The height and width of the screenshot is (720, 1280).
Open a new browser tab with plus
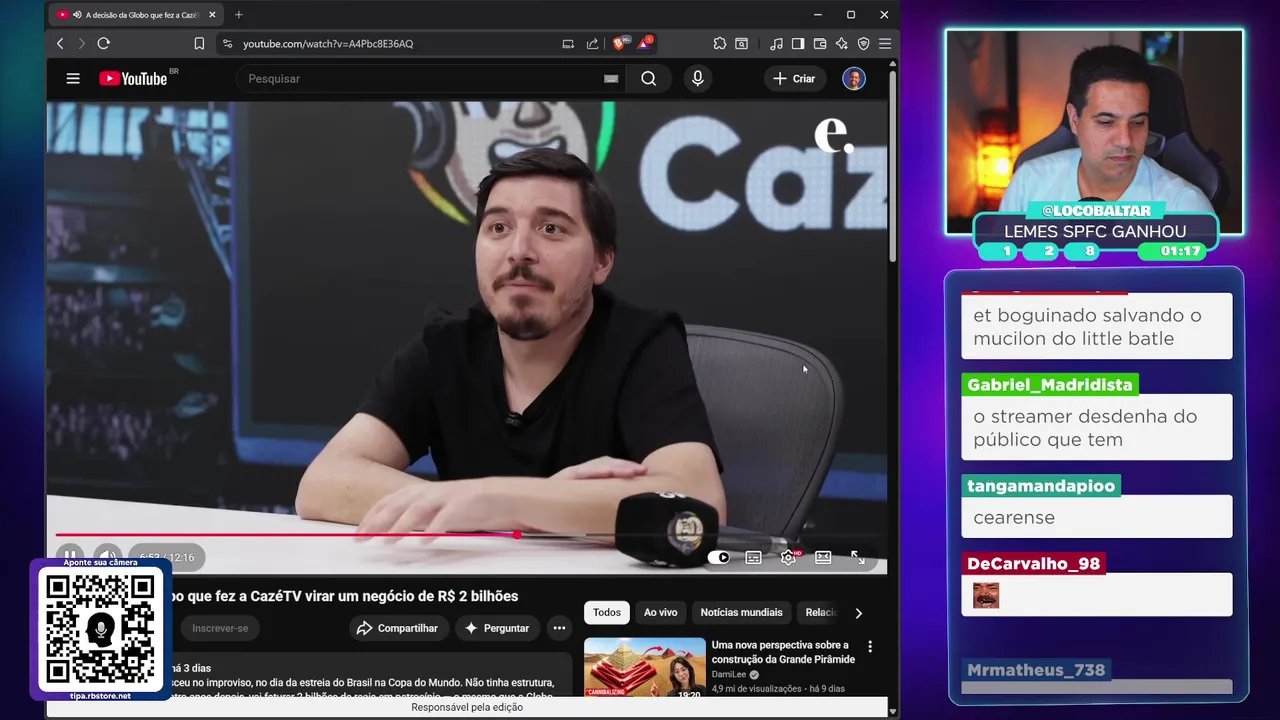238,15
